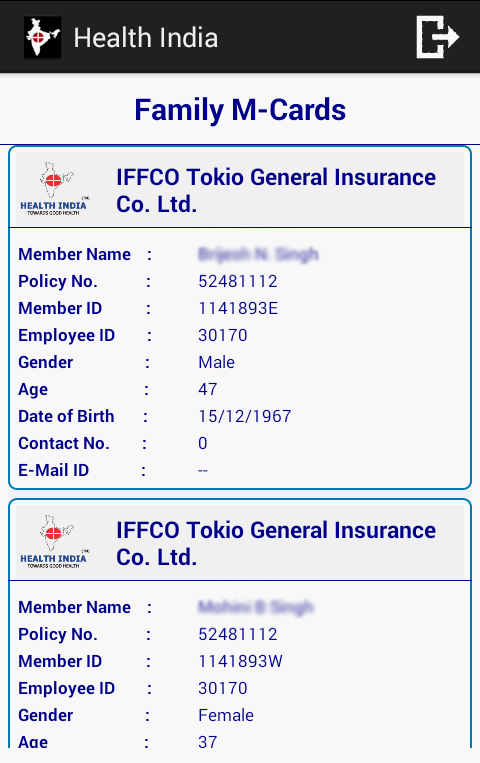Open second IFFCO Tokio General Insurance card header
This screenshot has width=480, height=763.
click(240, 543)
